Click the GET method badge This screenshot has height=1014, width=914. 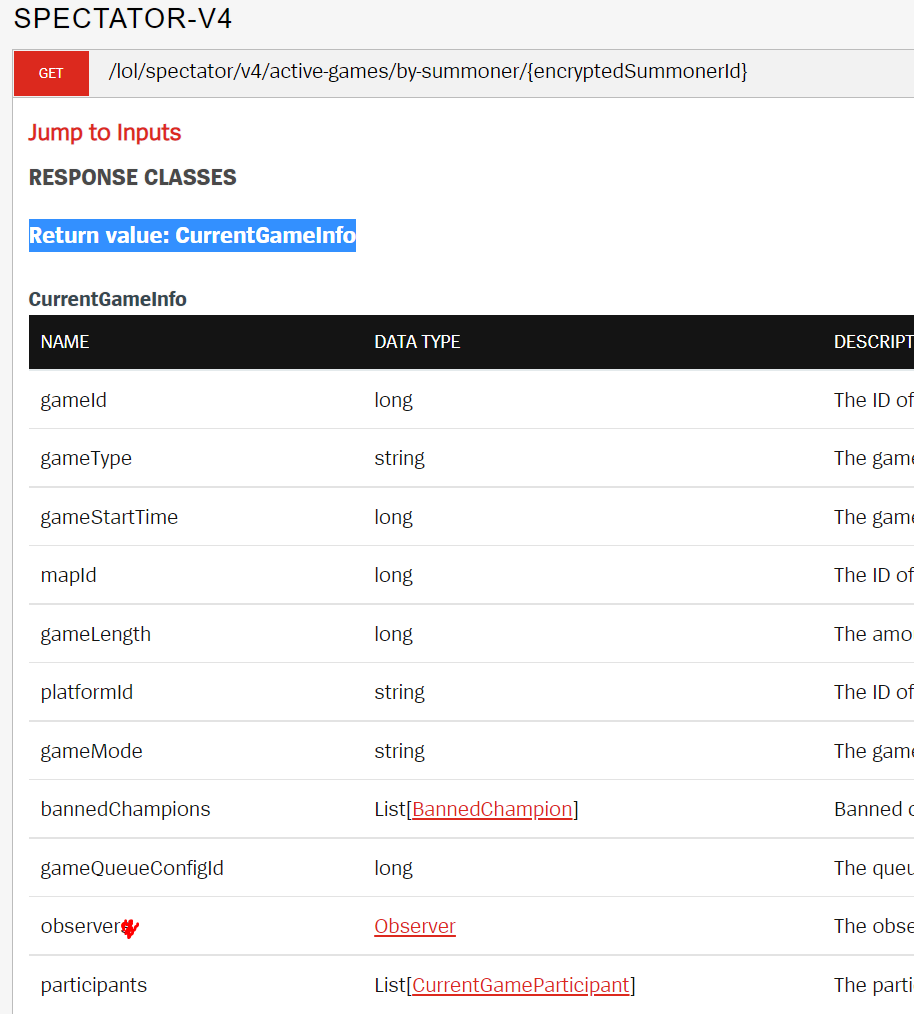click(x=50, y=73)
